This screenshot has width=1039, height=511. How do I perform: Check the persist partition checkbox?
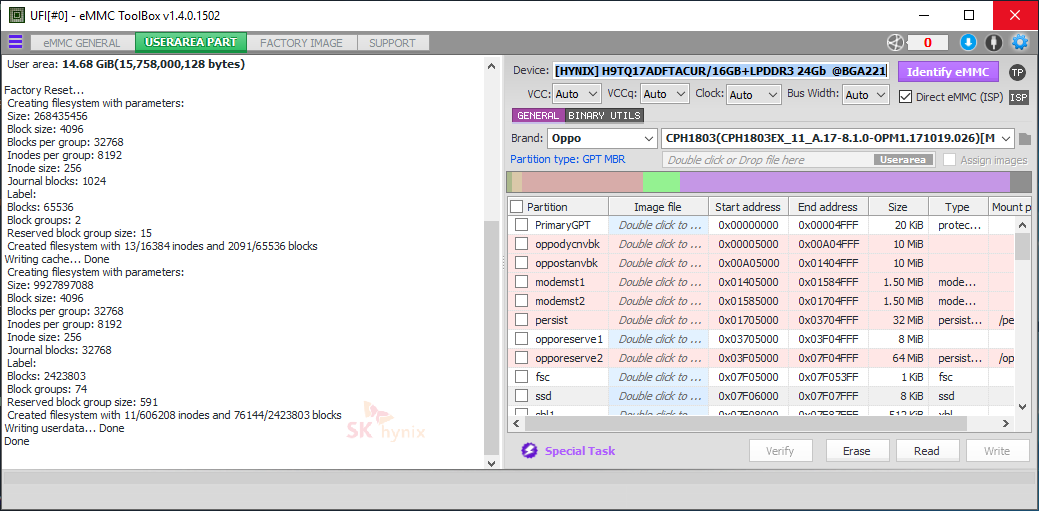[x=521, y=320]
